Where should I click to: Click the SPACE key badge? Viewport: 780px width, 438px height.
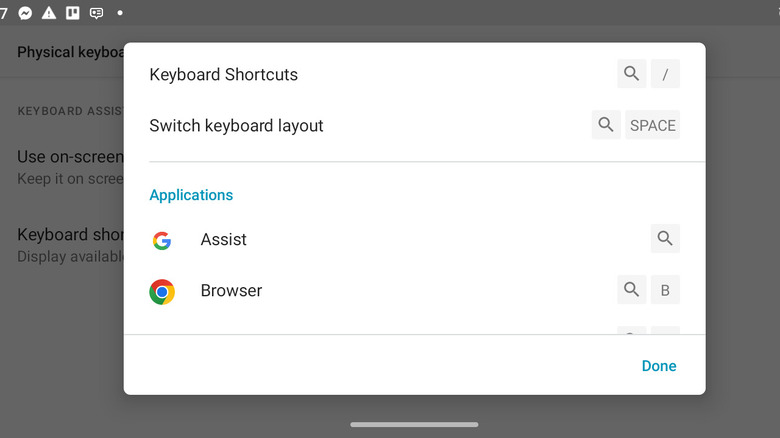click(x=652, y=125)
